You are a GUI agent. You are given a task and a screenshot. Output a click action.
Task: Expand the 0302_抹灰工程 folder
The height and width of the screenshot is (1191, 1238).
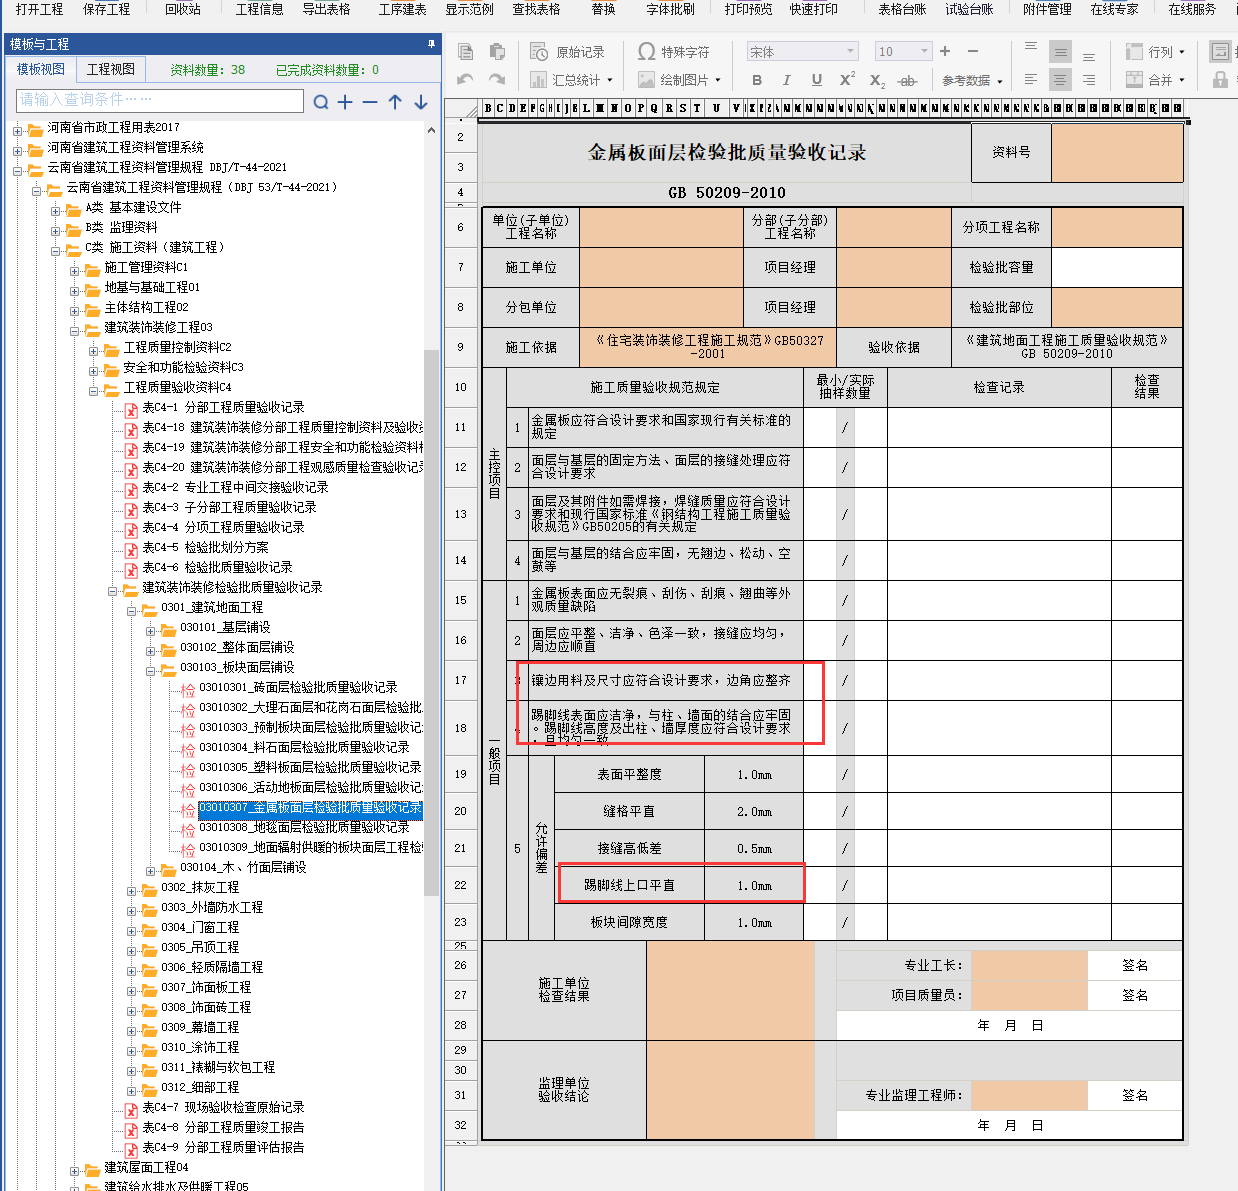tap(131, 890)
